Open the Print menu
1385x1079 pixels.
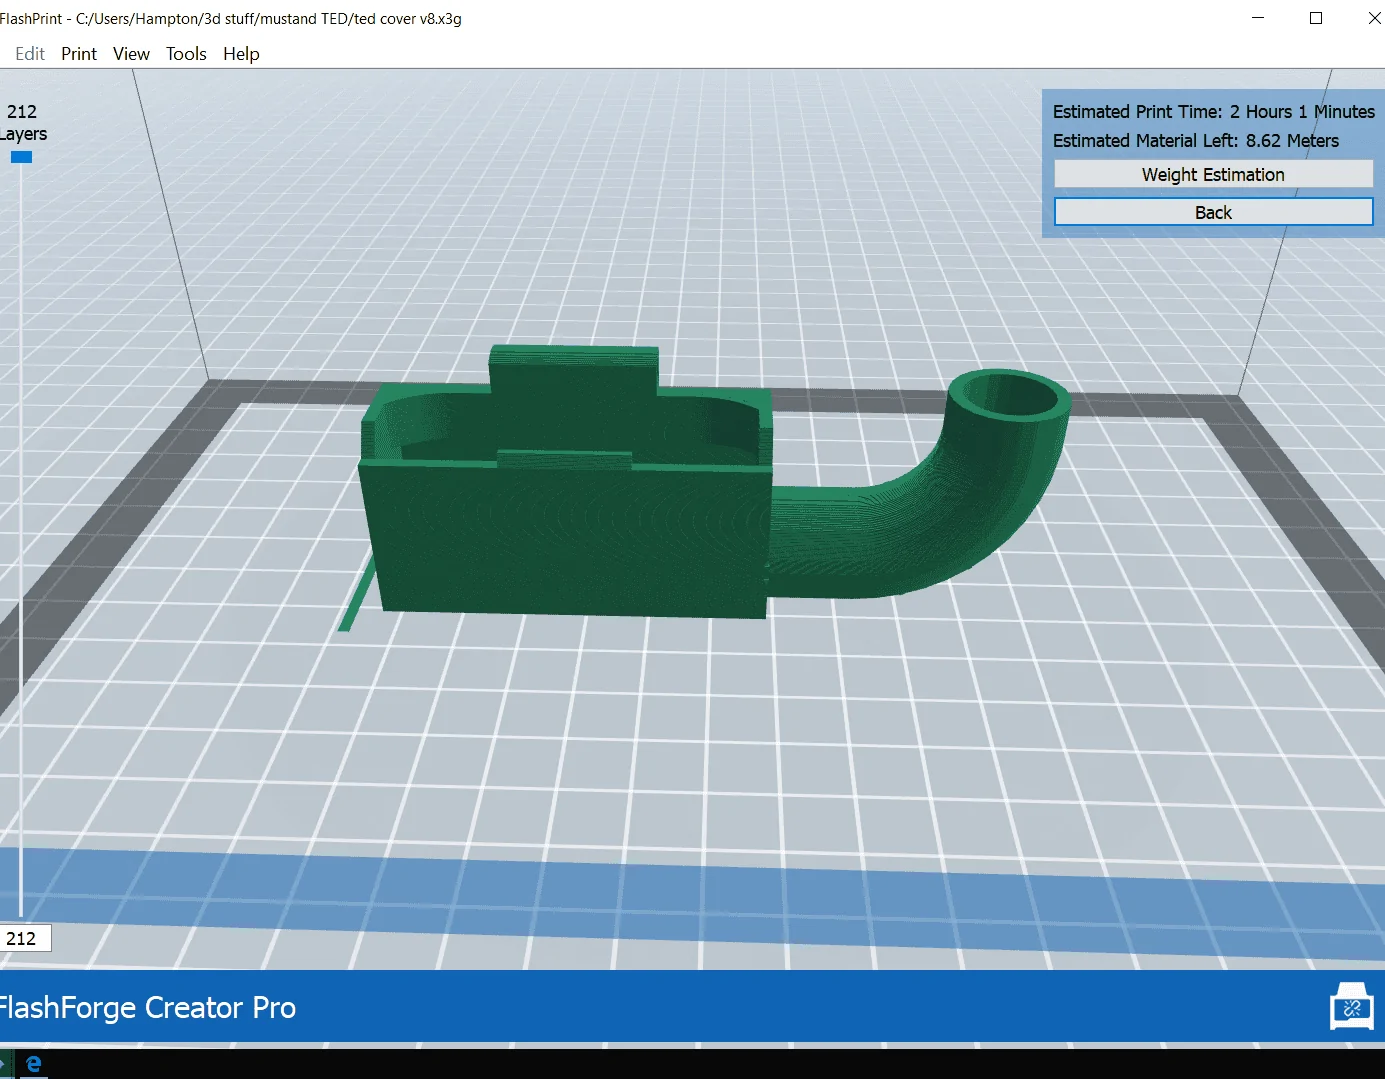[79, 54]
